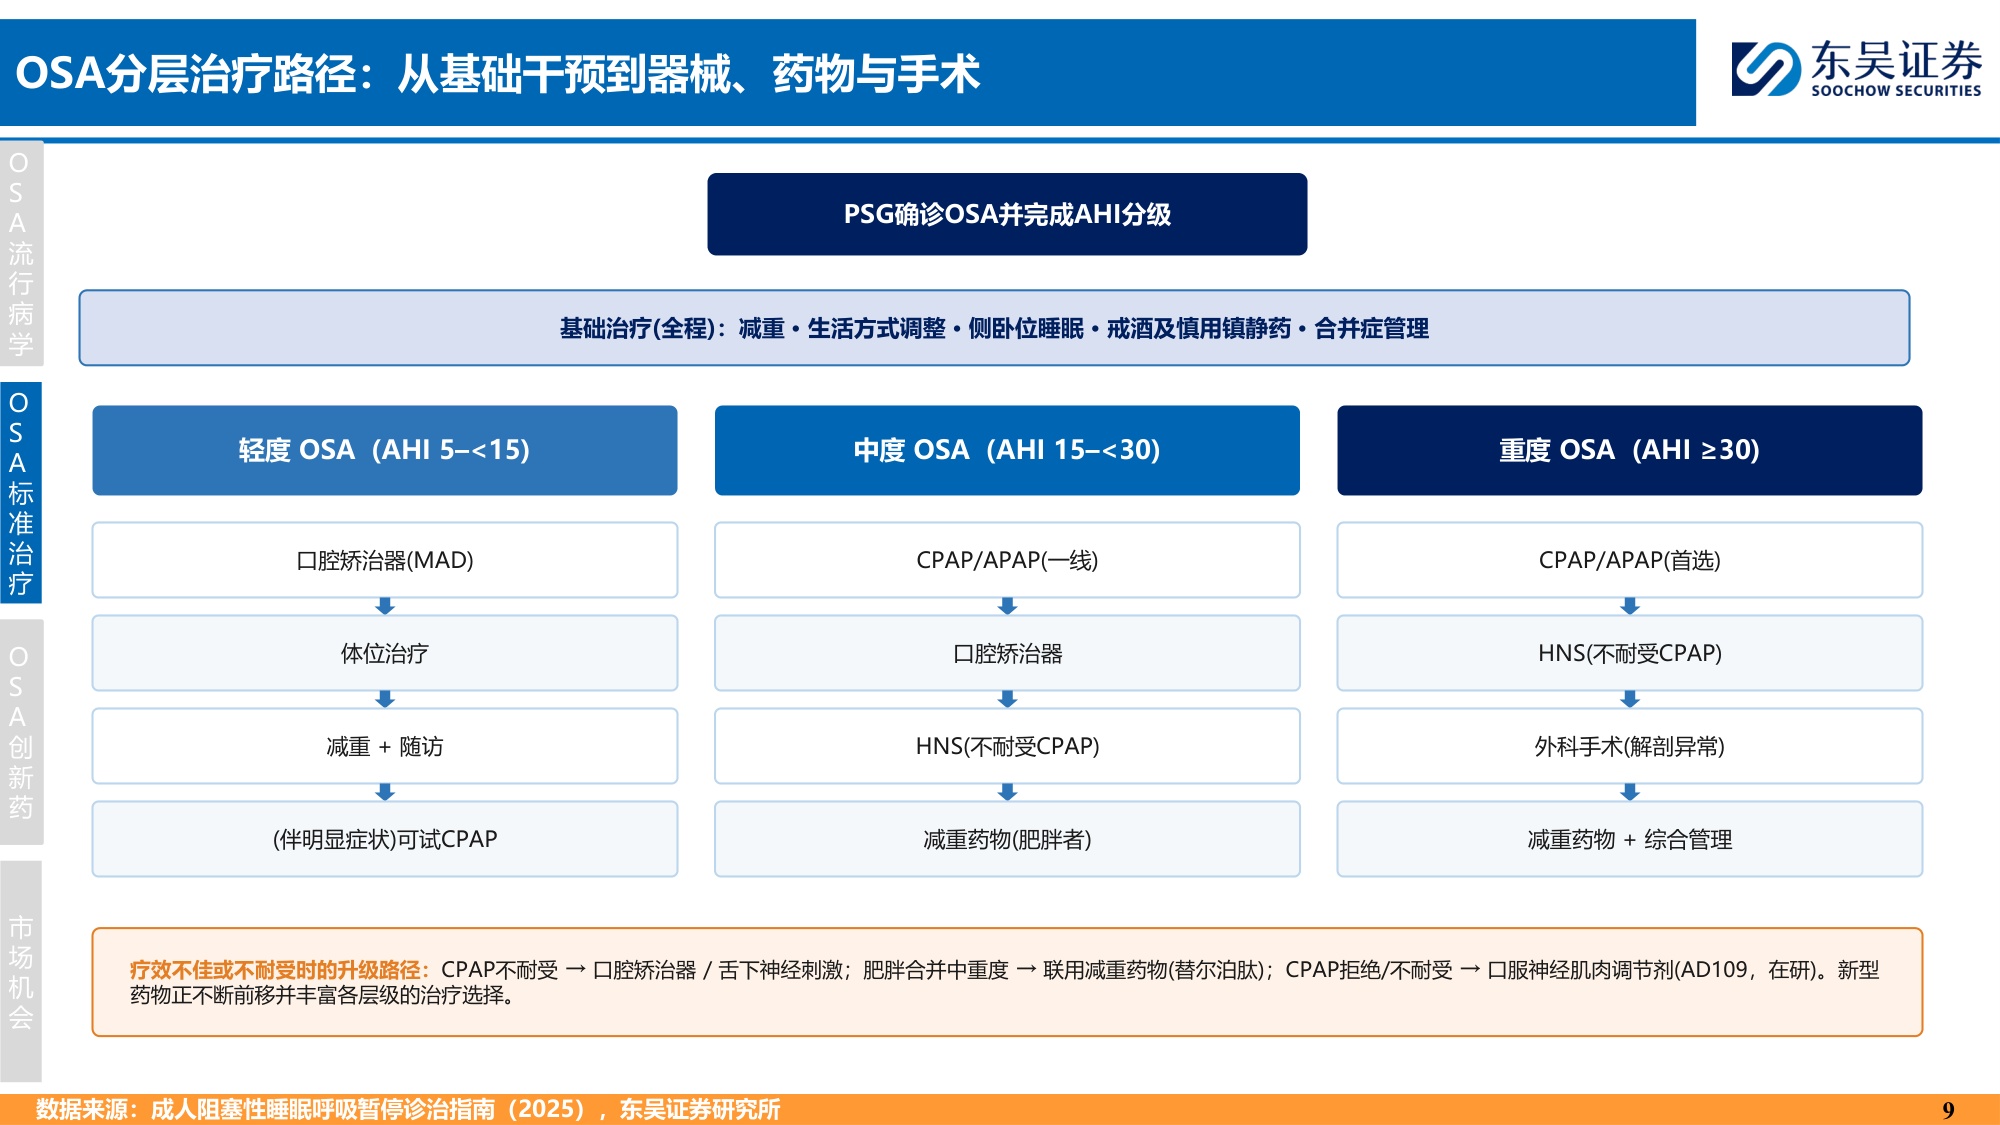Select the 基础治疗(全程) banner
Viewport: 2000px width, 1125px height.
(x=994, y=328)
